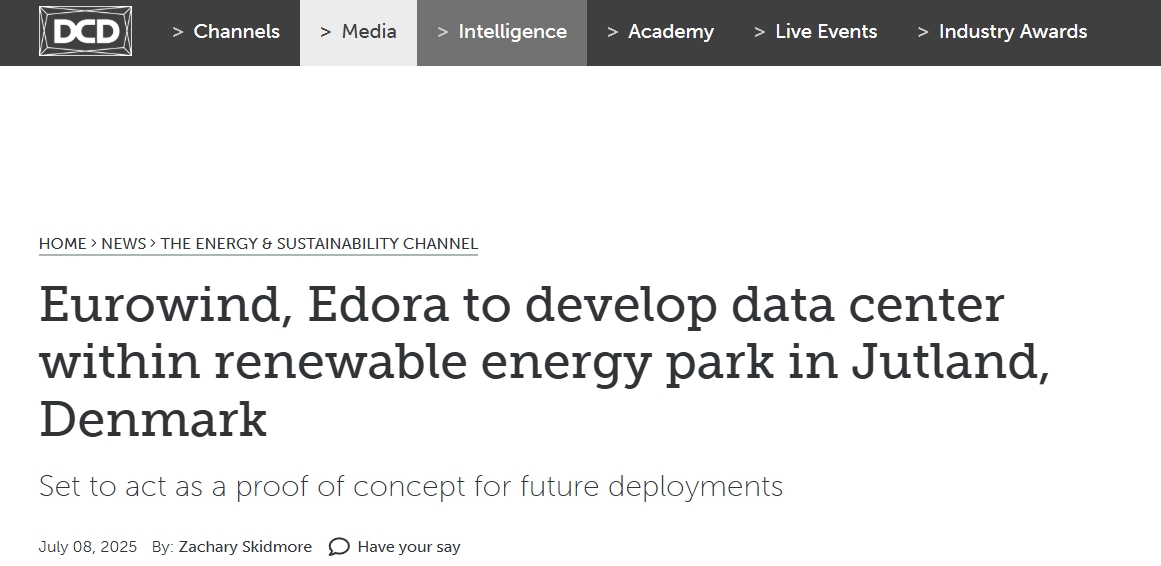Viewport: 1161px width, 566px height.
Task: Select the Intelligence navigation item
Action: point(502,32)
